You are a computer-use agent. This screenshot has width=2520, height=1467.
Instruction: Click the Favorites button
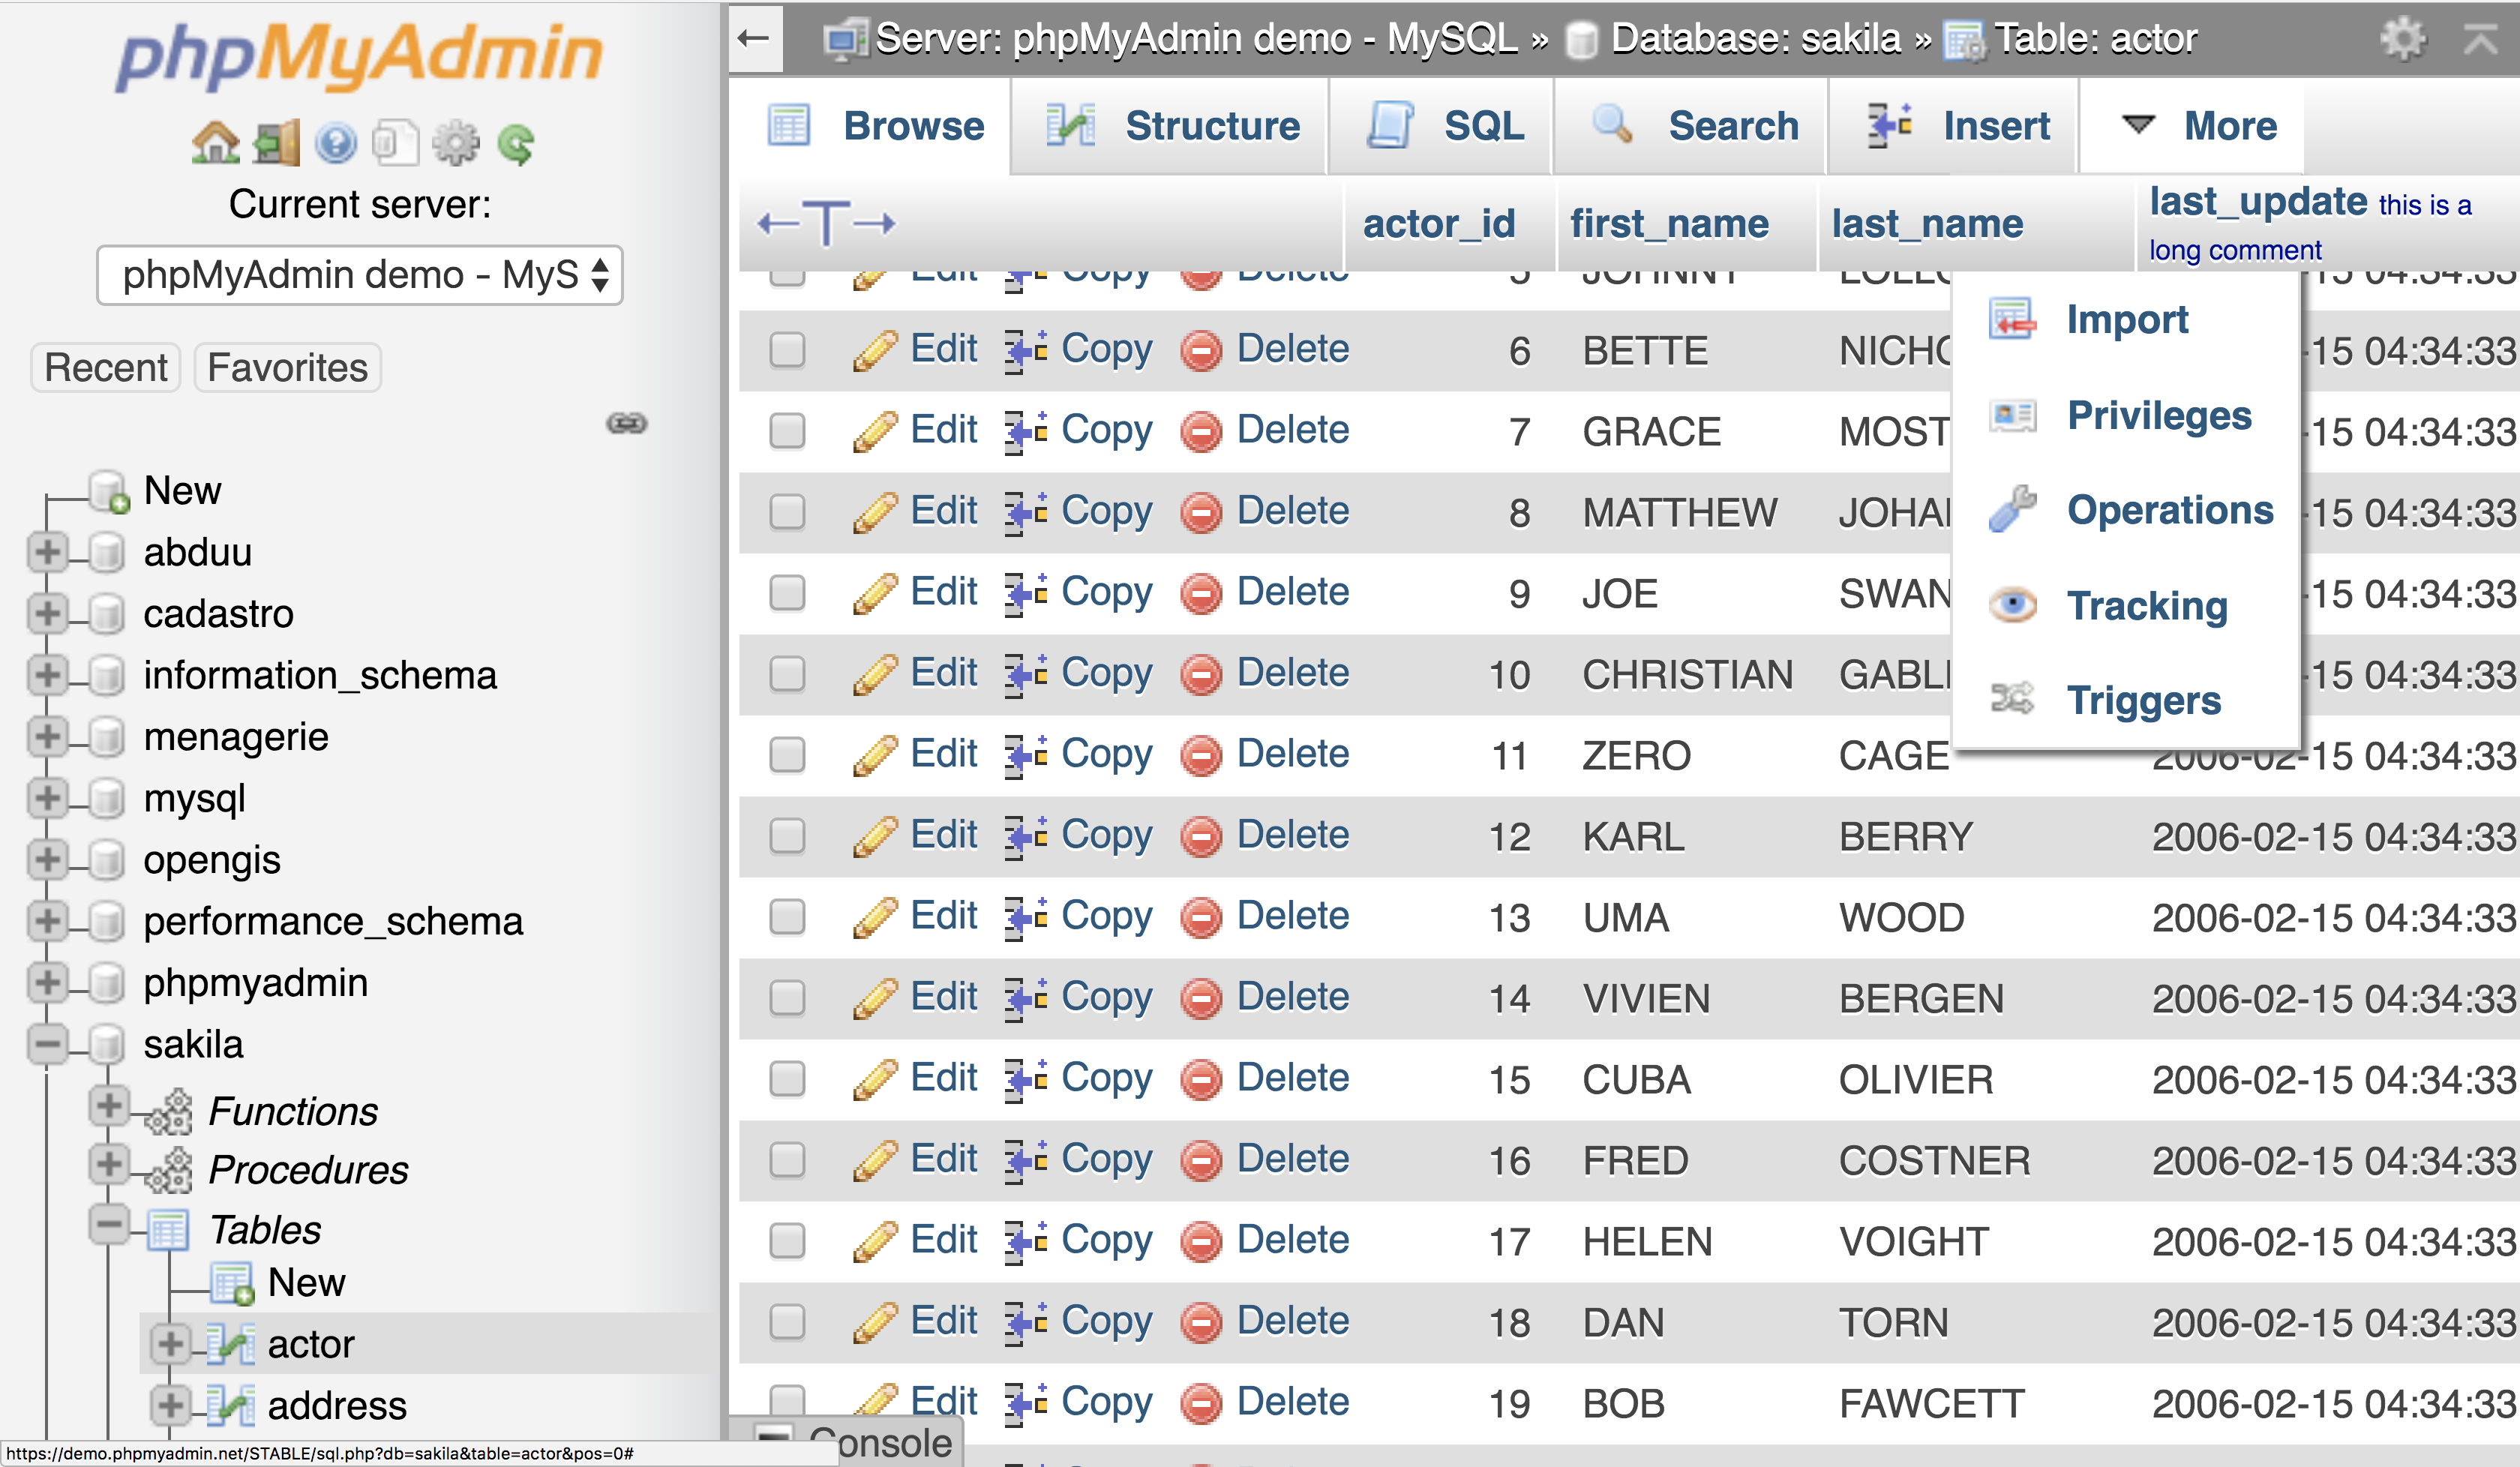(288, 368)
